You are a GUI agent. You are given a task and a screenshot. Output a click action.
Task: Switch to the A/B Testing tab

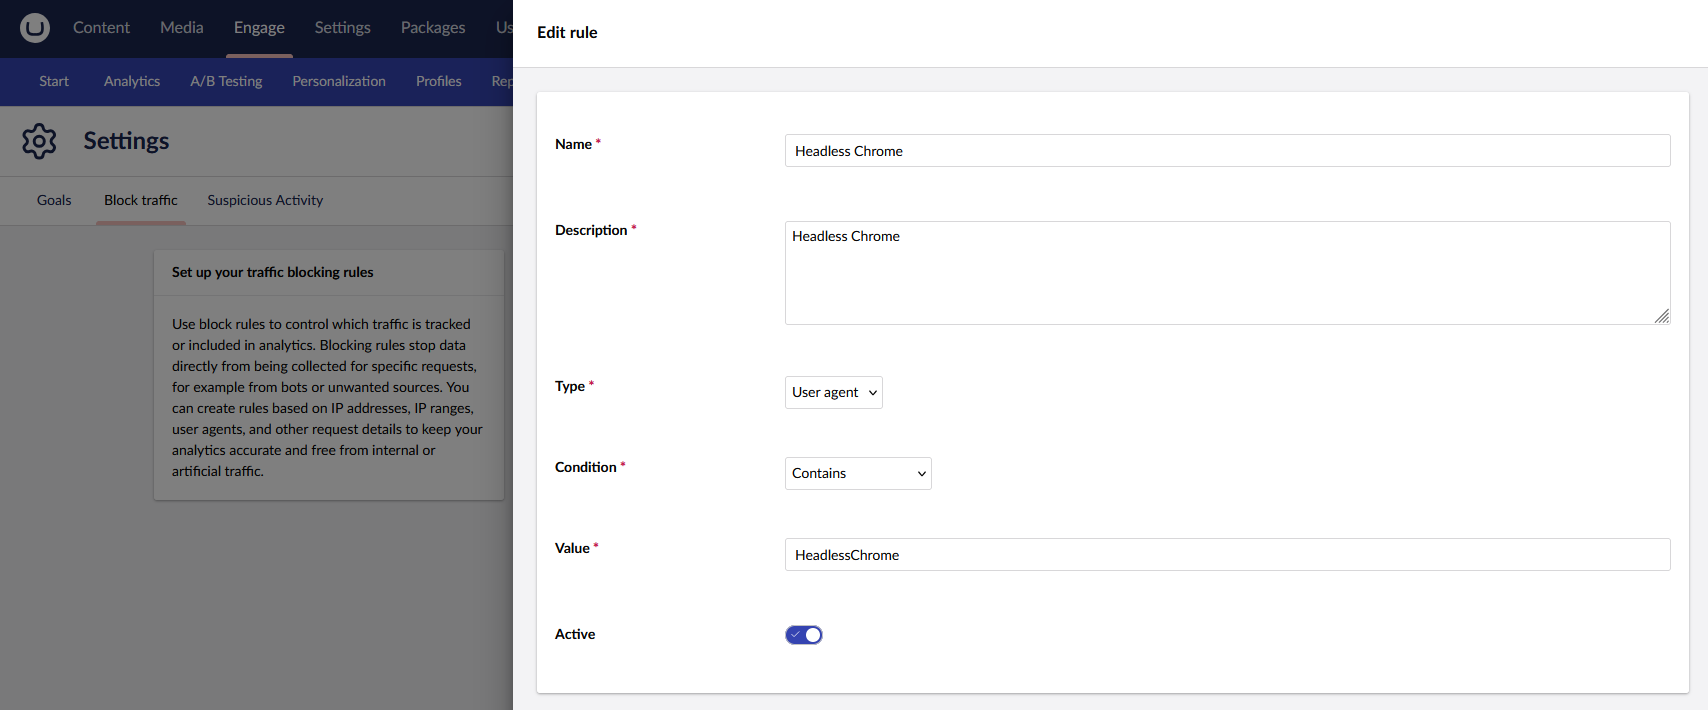click(x=226, y=82)
